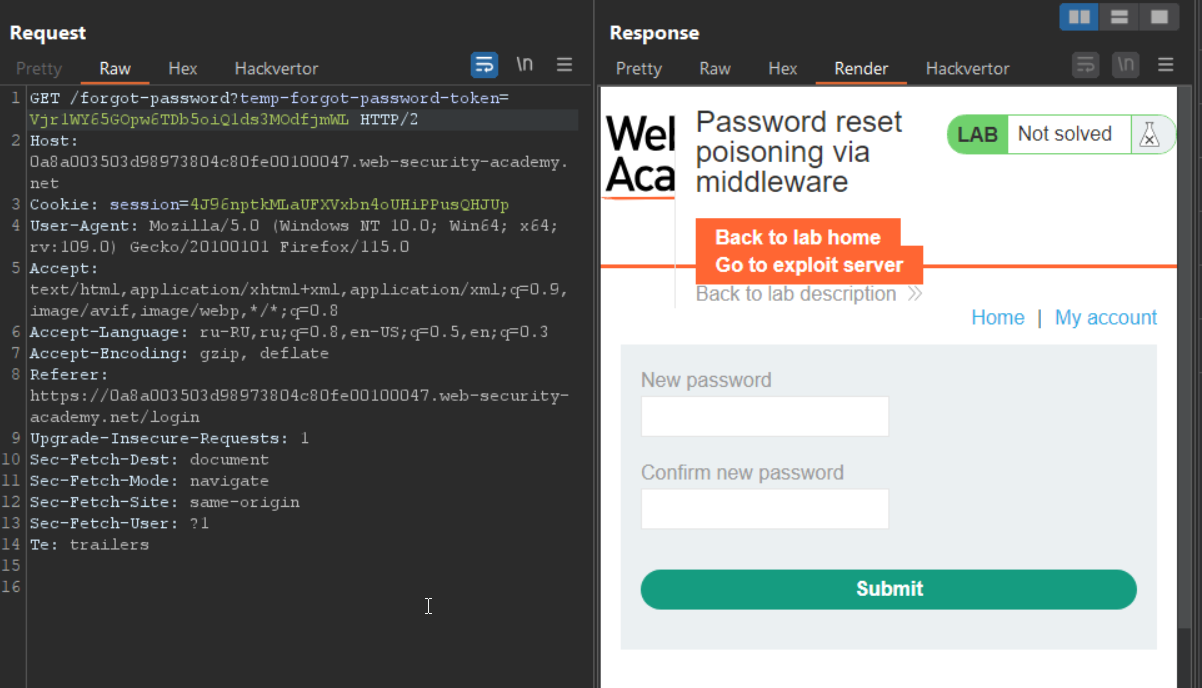This screenshot has height=688, width=1202.
Task: Show non-printable characters in Response panel
Action: coord(1126,65)
